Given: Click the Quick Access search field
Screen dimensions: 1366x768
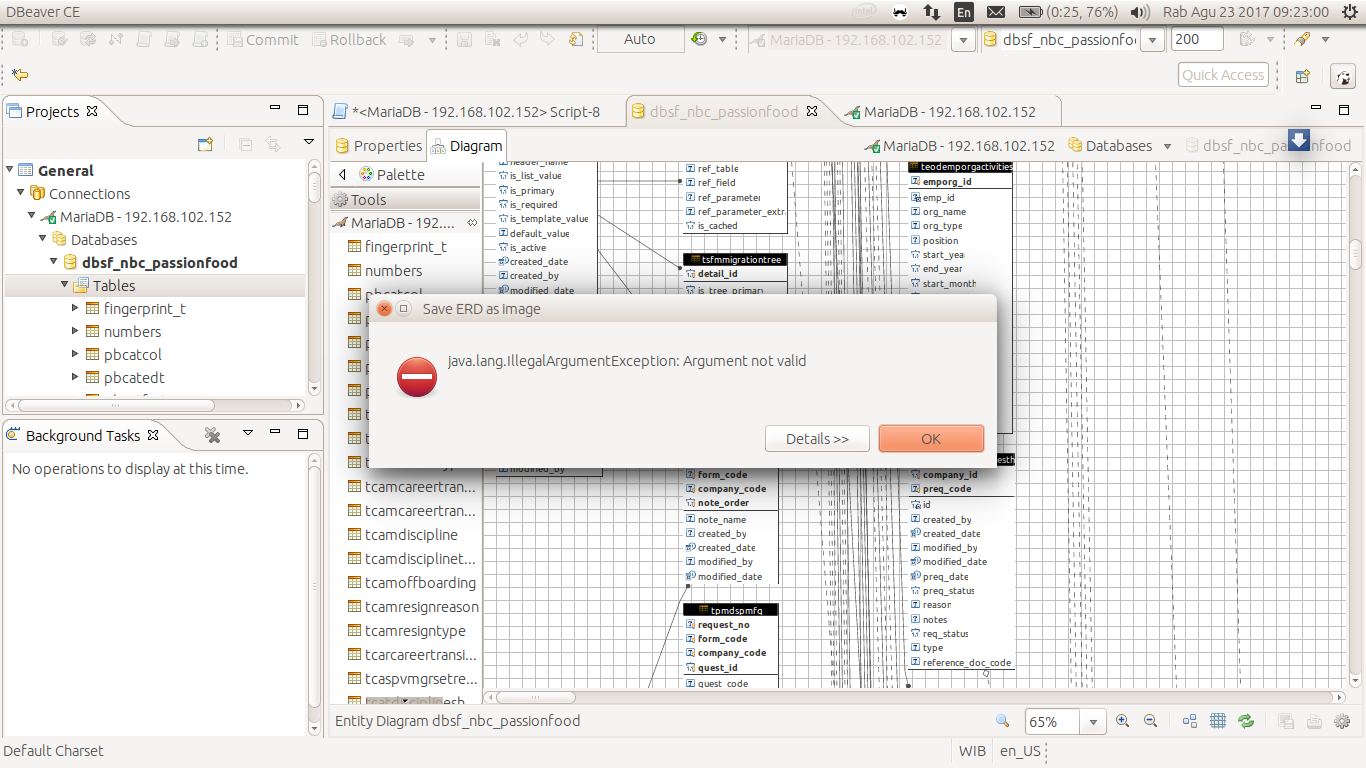Looking at the screenshot, I should click(1223, 75).
